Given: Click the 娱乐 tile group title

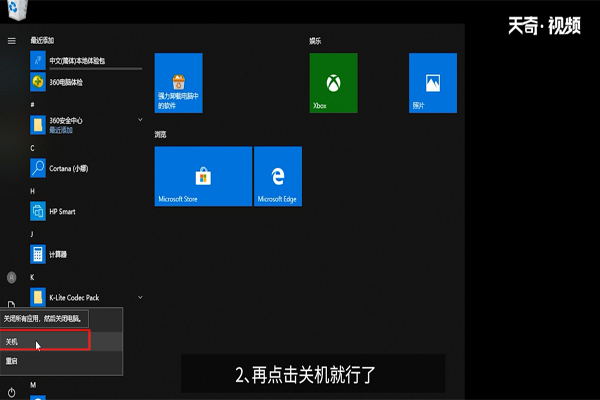Looking at the screenshot, I should pos(315,41).
